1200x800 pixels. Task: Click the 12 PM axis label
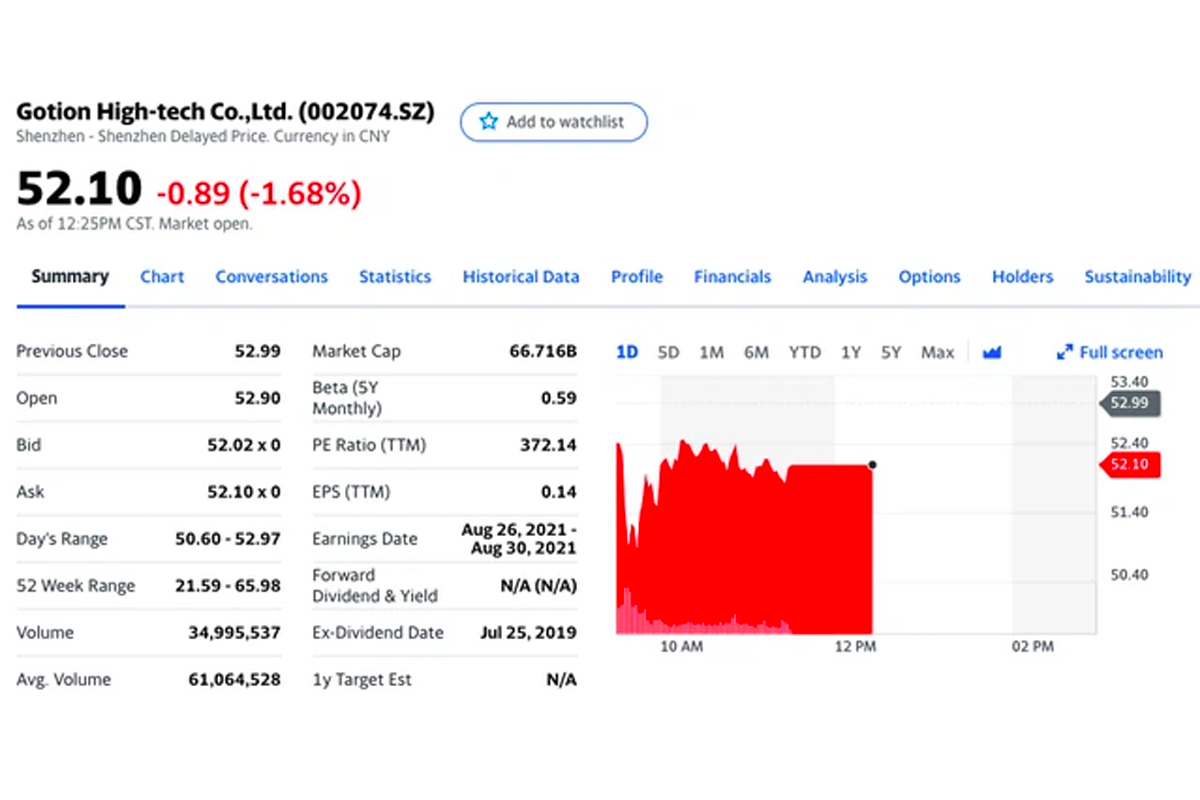tap(855, 647)
